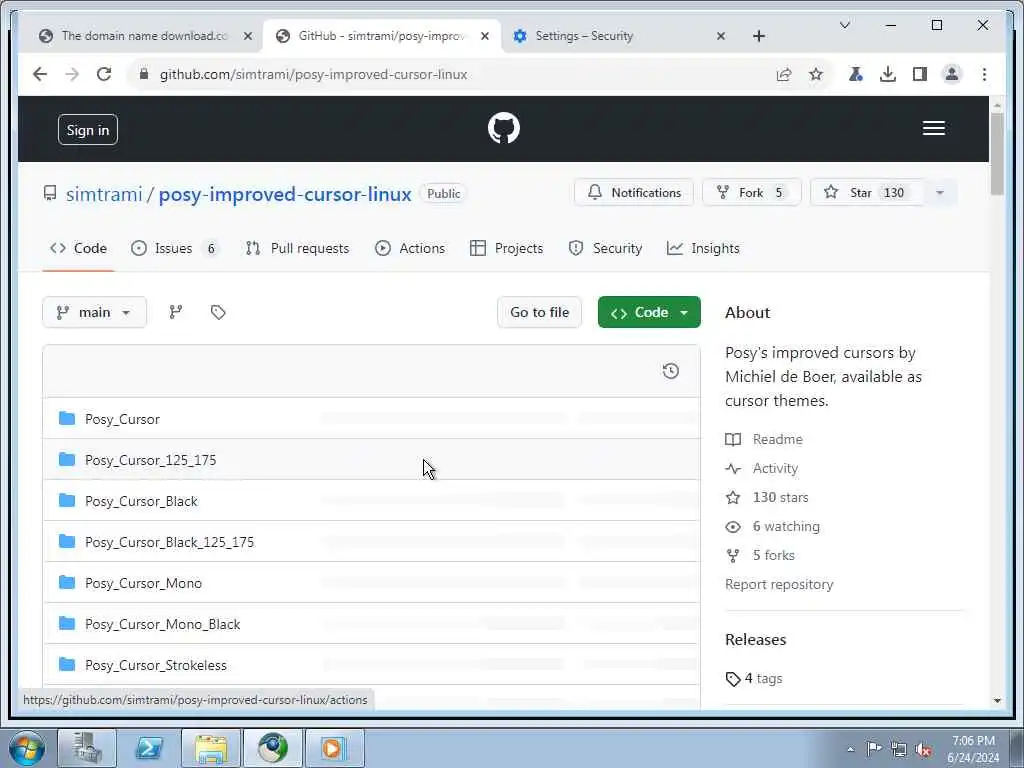
Task: Click Report repository link
Action: coord(779,584)
